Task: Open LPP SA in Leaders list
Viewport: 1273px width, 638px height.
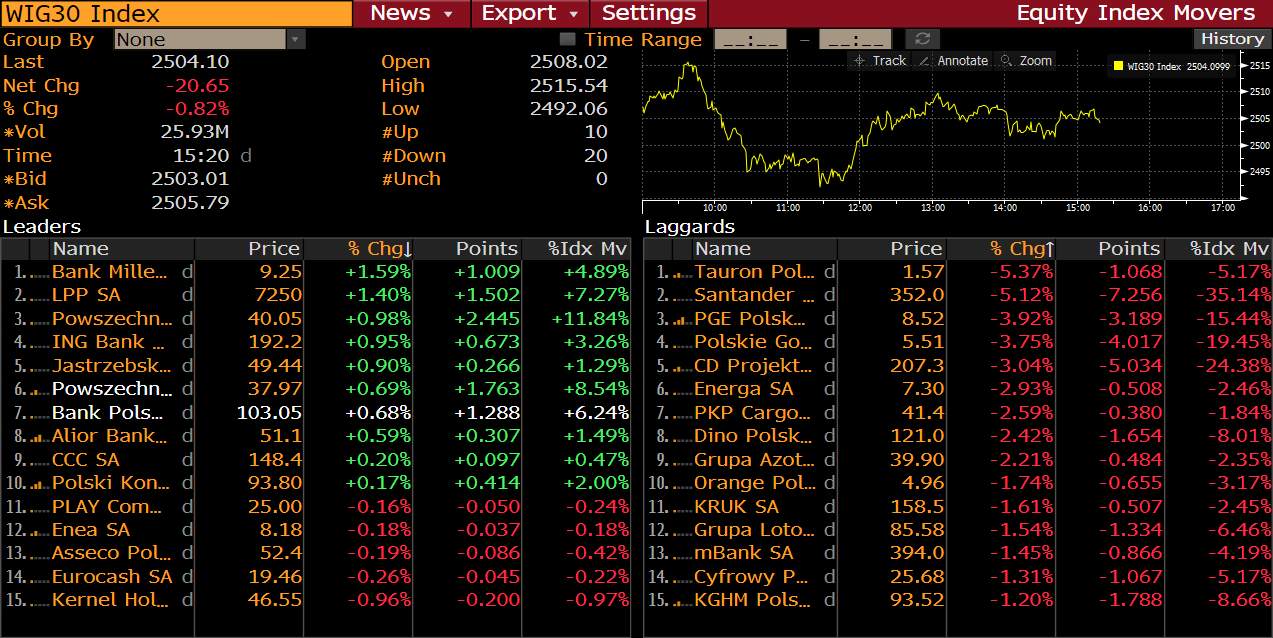Action: pos(86,295)
